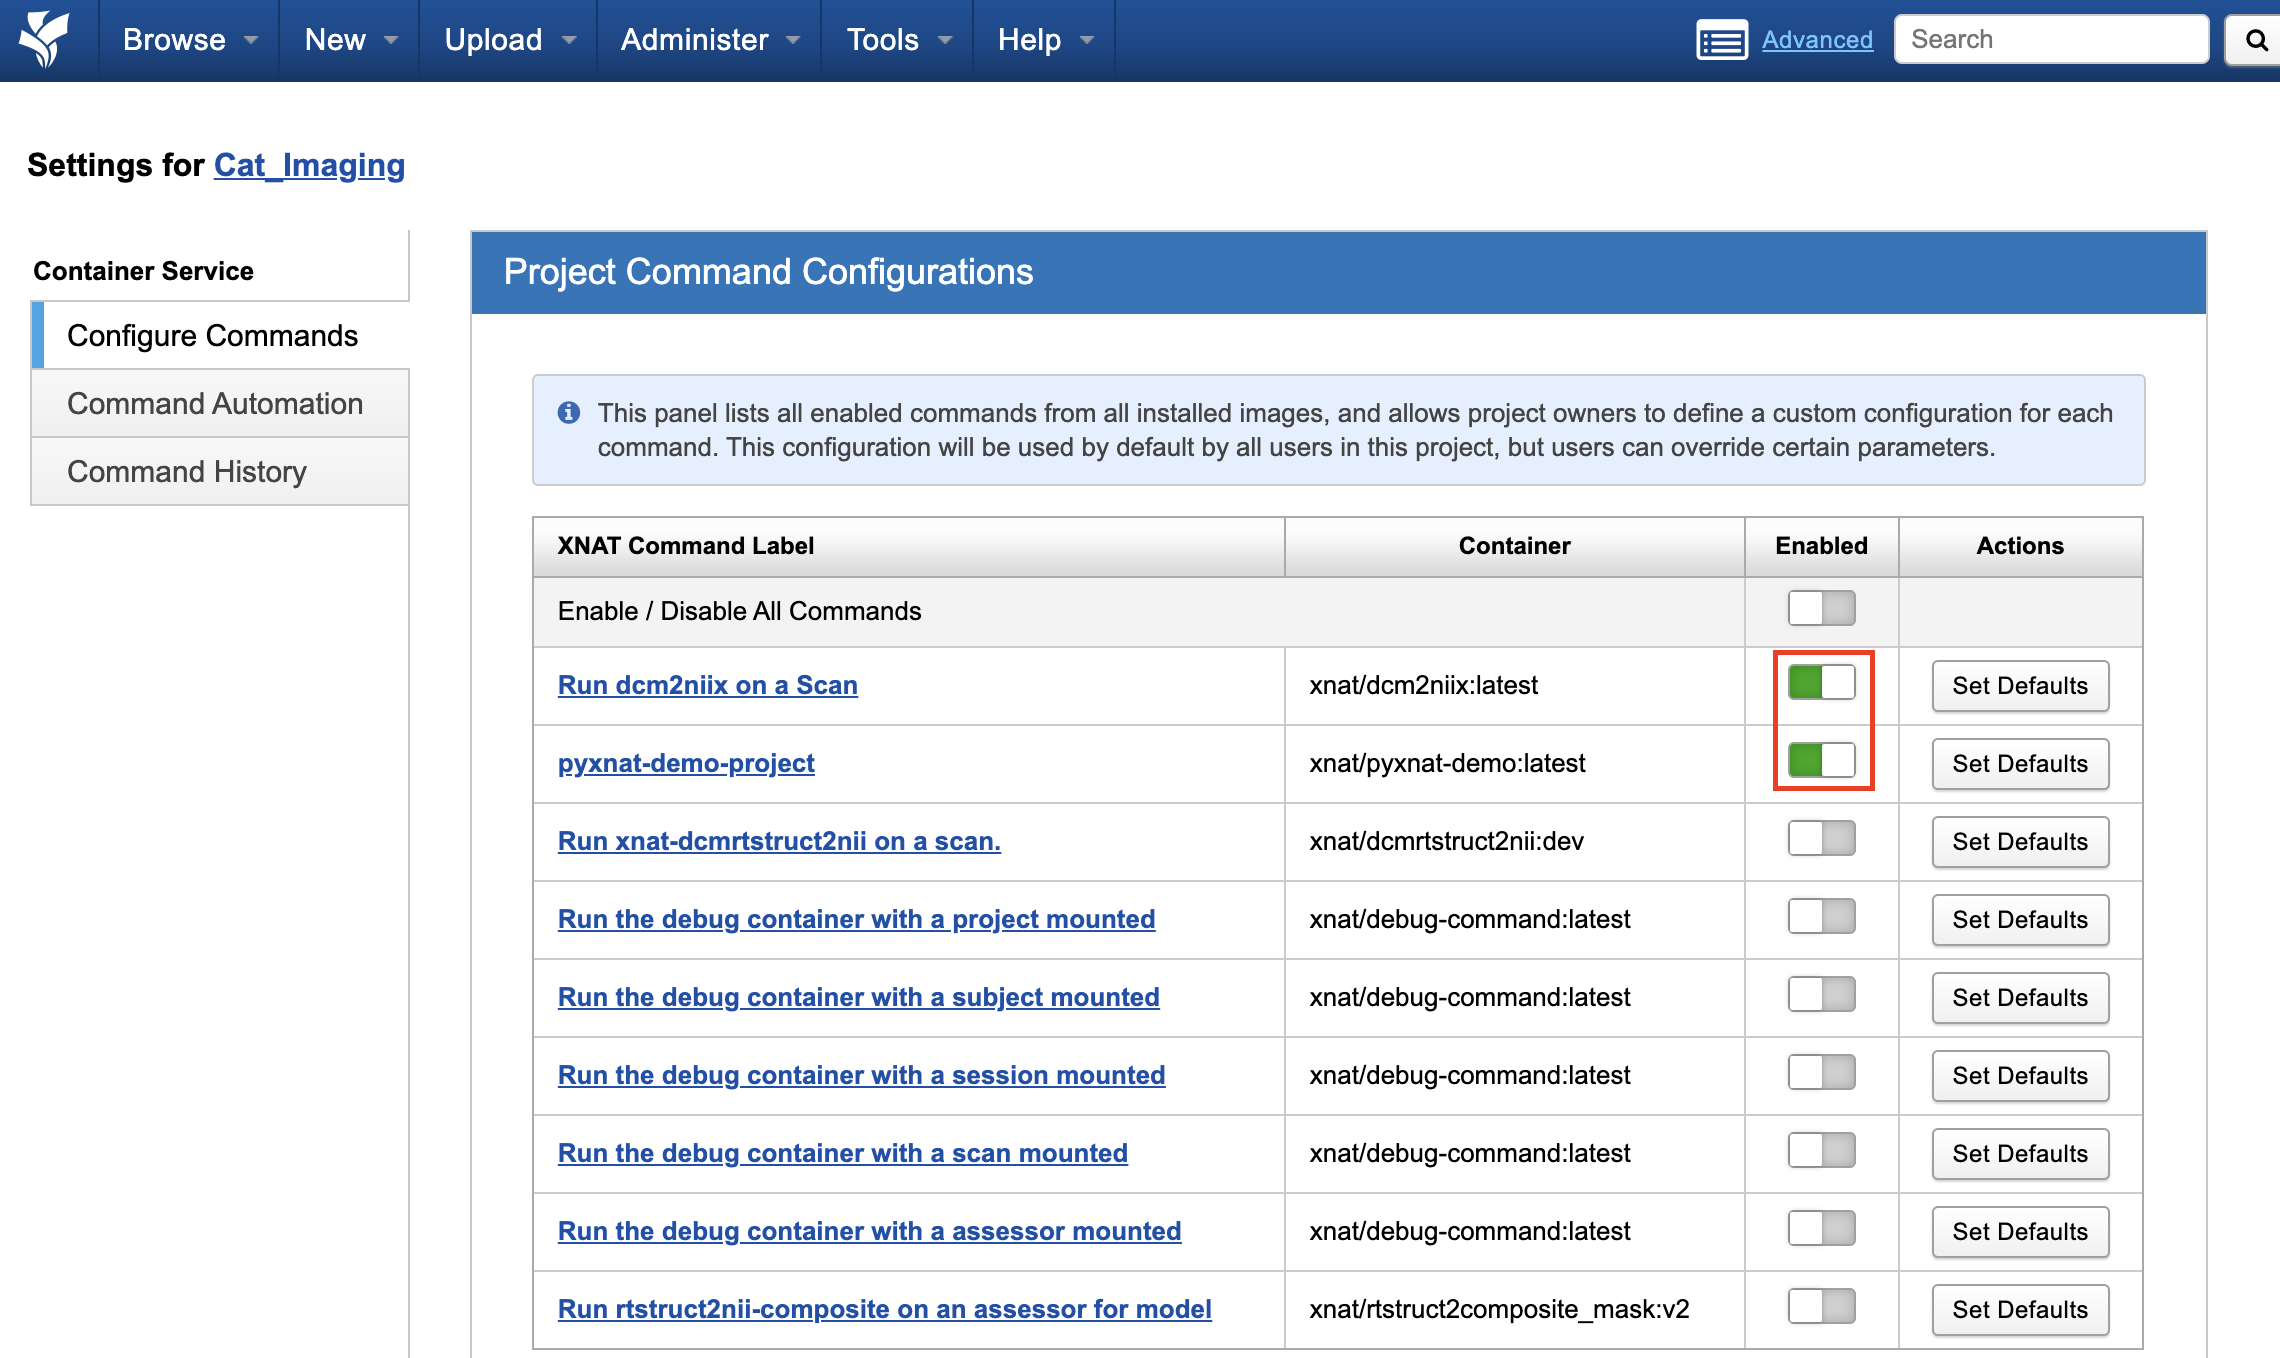Click the Container column header
This screenshot has width=2280, height=1358.
pyautogui.click(x=1514, y=546)
